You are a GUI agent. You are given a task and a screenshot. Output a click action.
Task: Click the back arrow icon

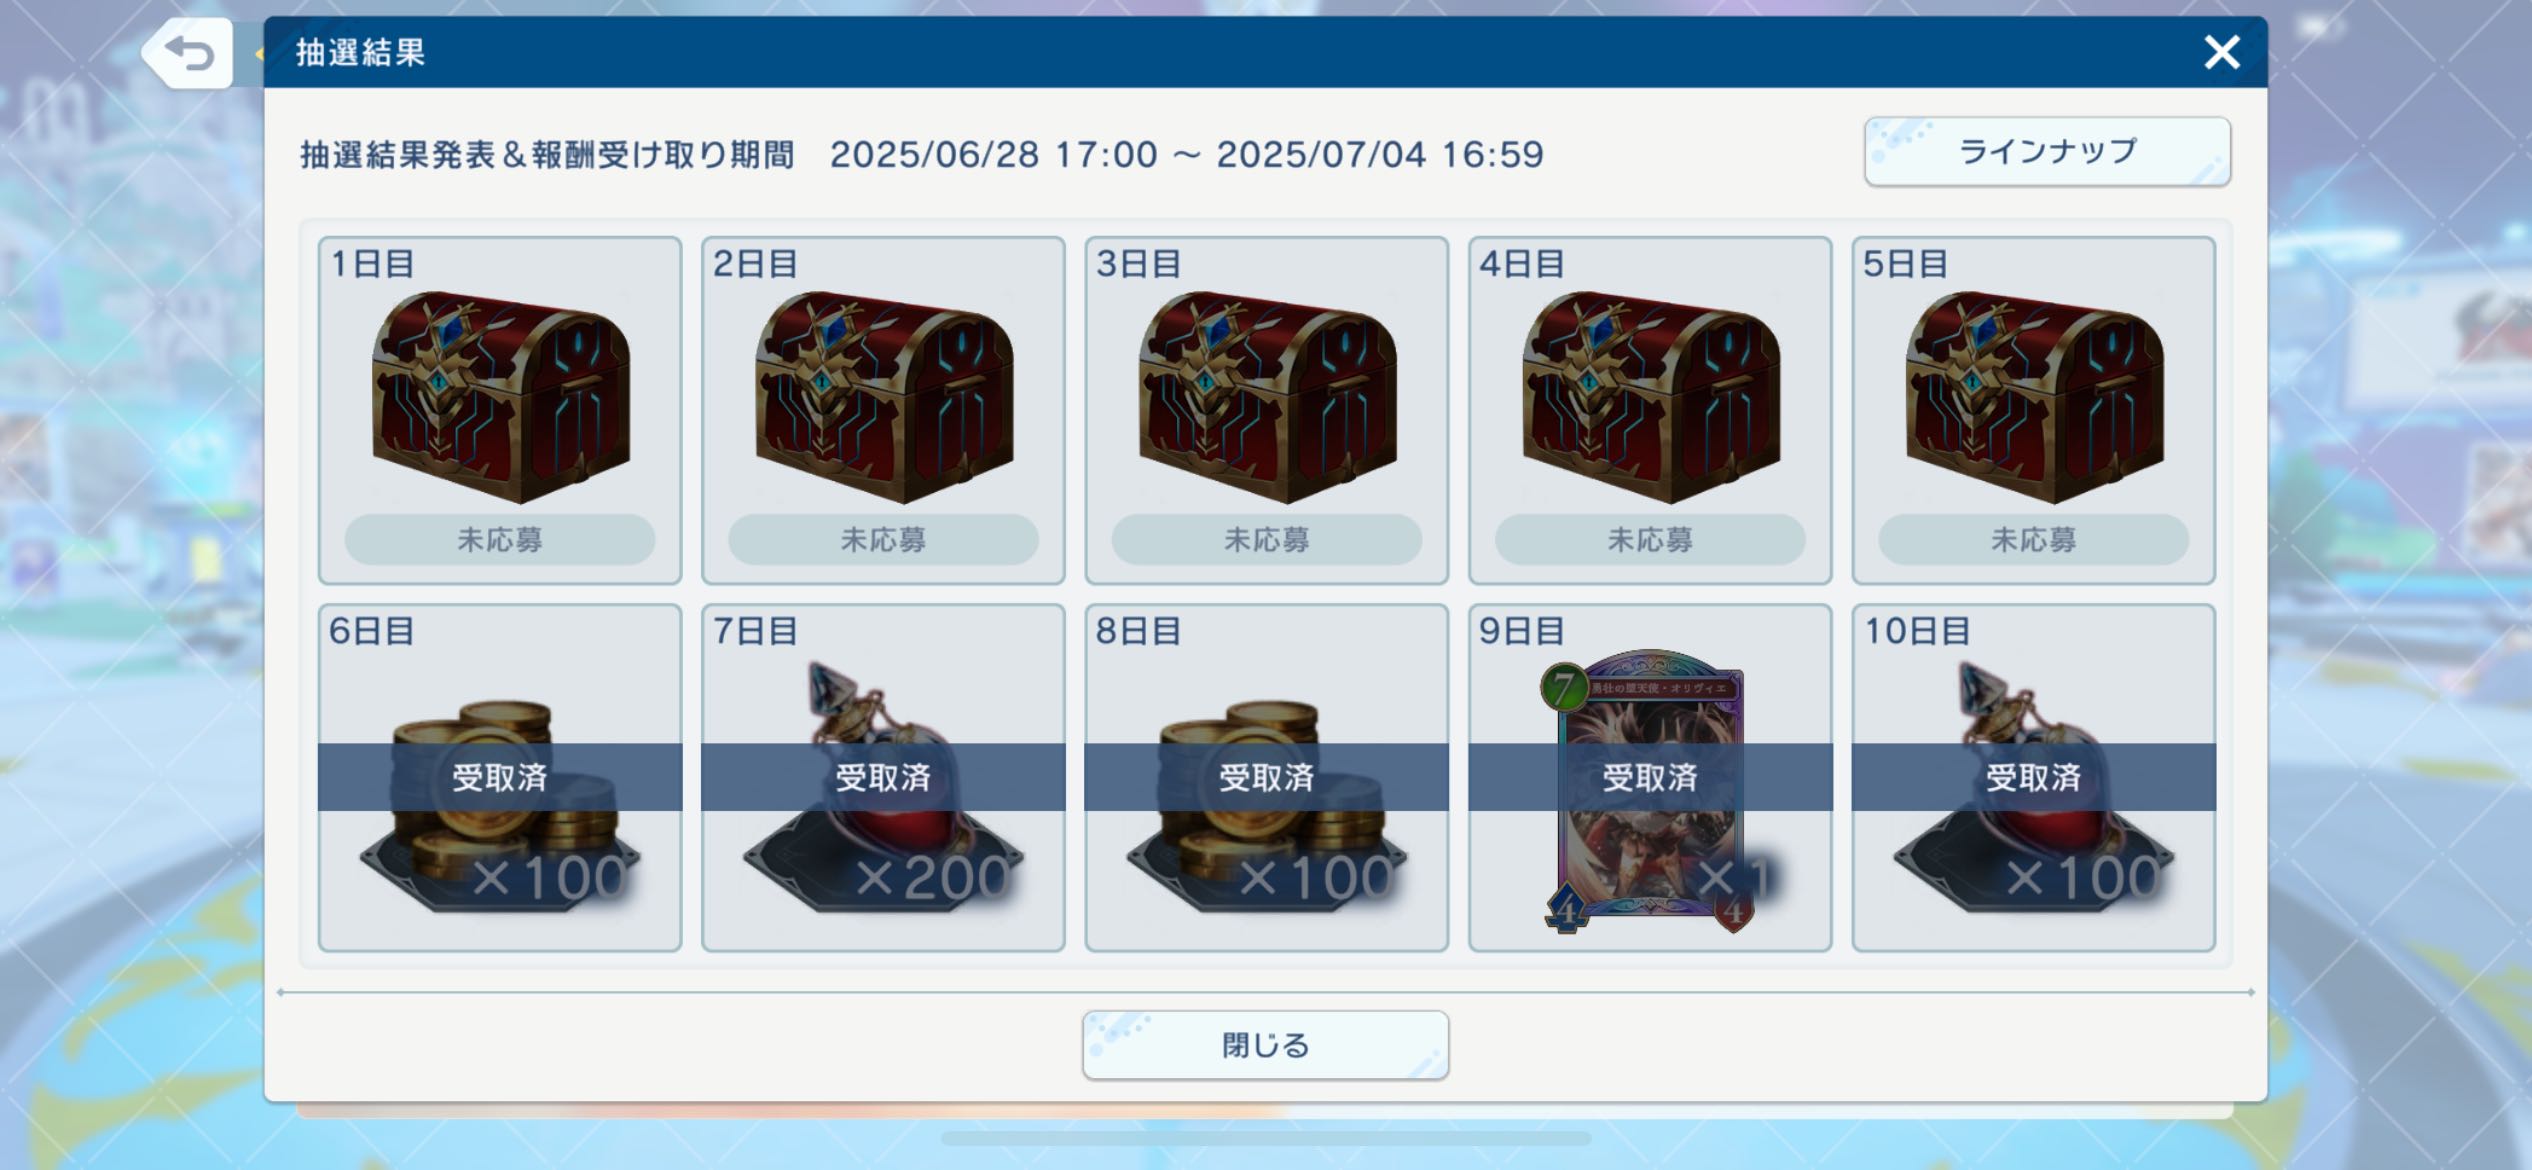pyautogui.click(x=189, y=52)
